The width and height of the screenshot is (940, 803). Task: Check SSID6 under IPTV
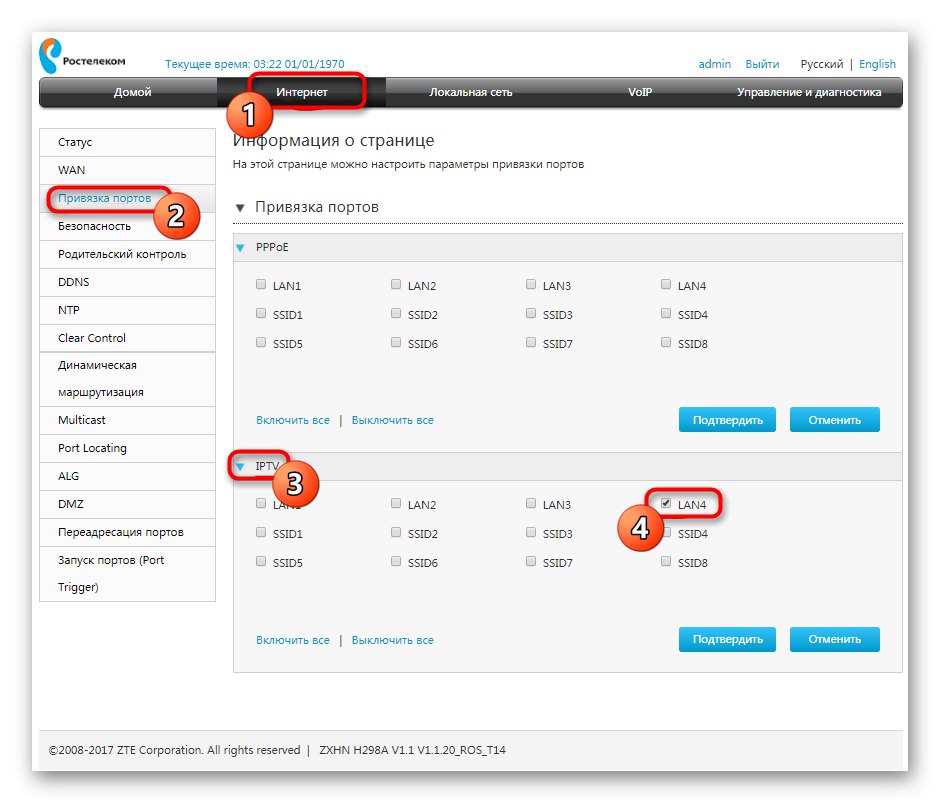click(x=396, y=561)
